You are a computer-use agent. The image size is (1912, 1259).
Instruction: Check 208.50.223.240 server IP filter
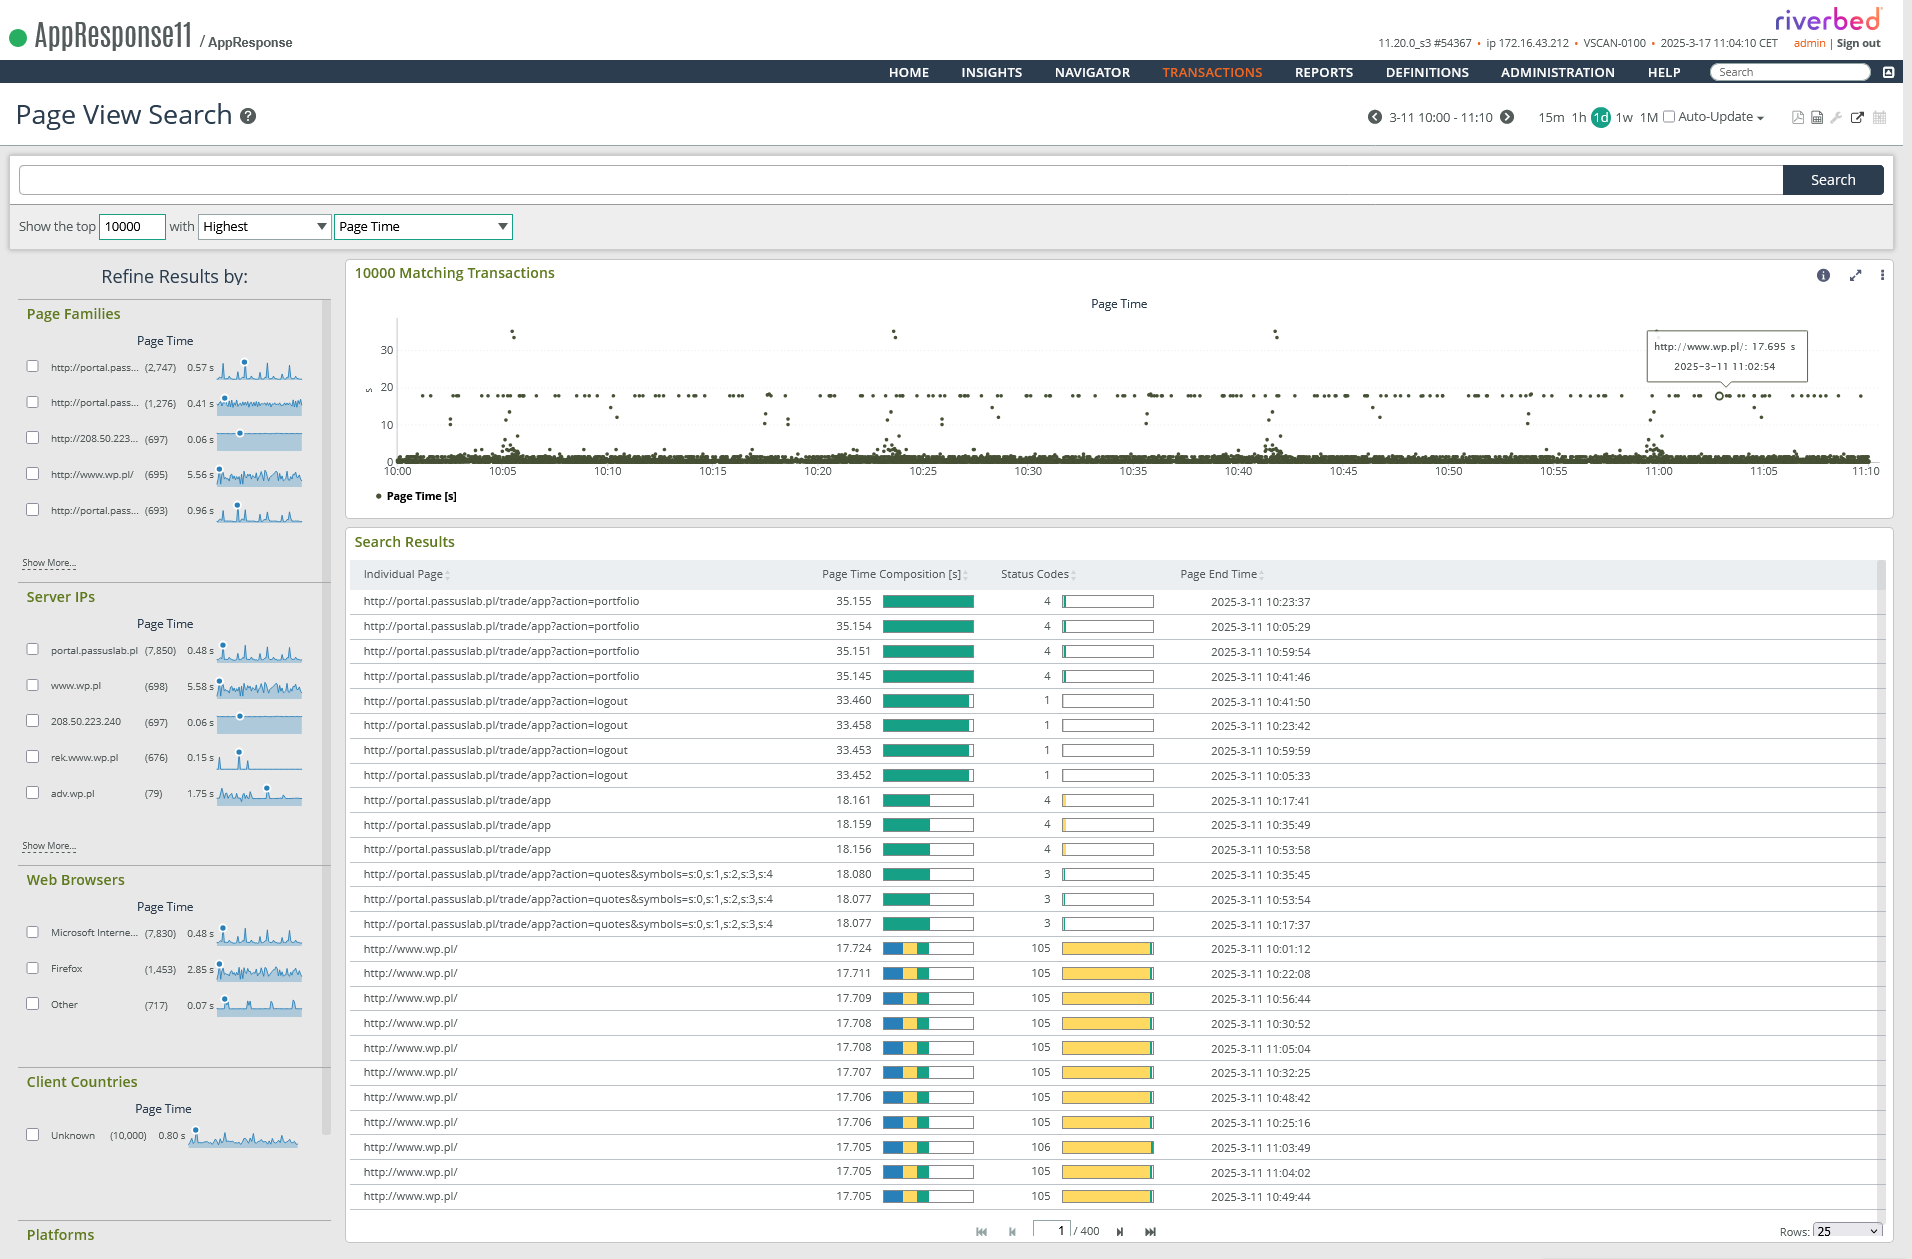(x=33, y=720)
